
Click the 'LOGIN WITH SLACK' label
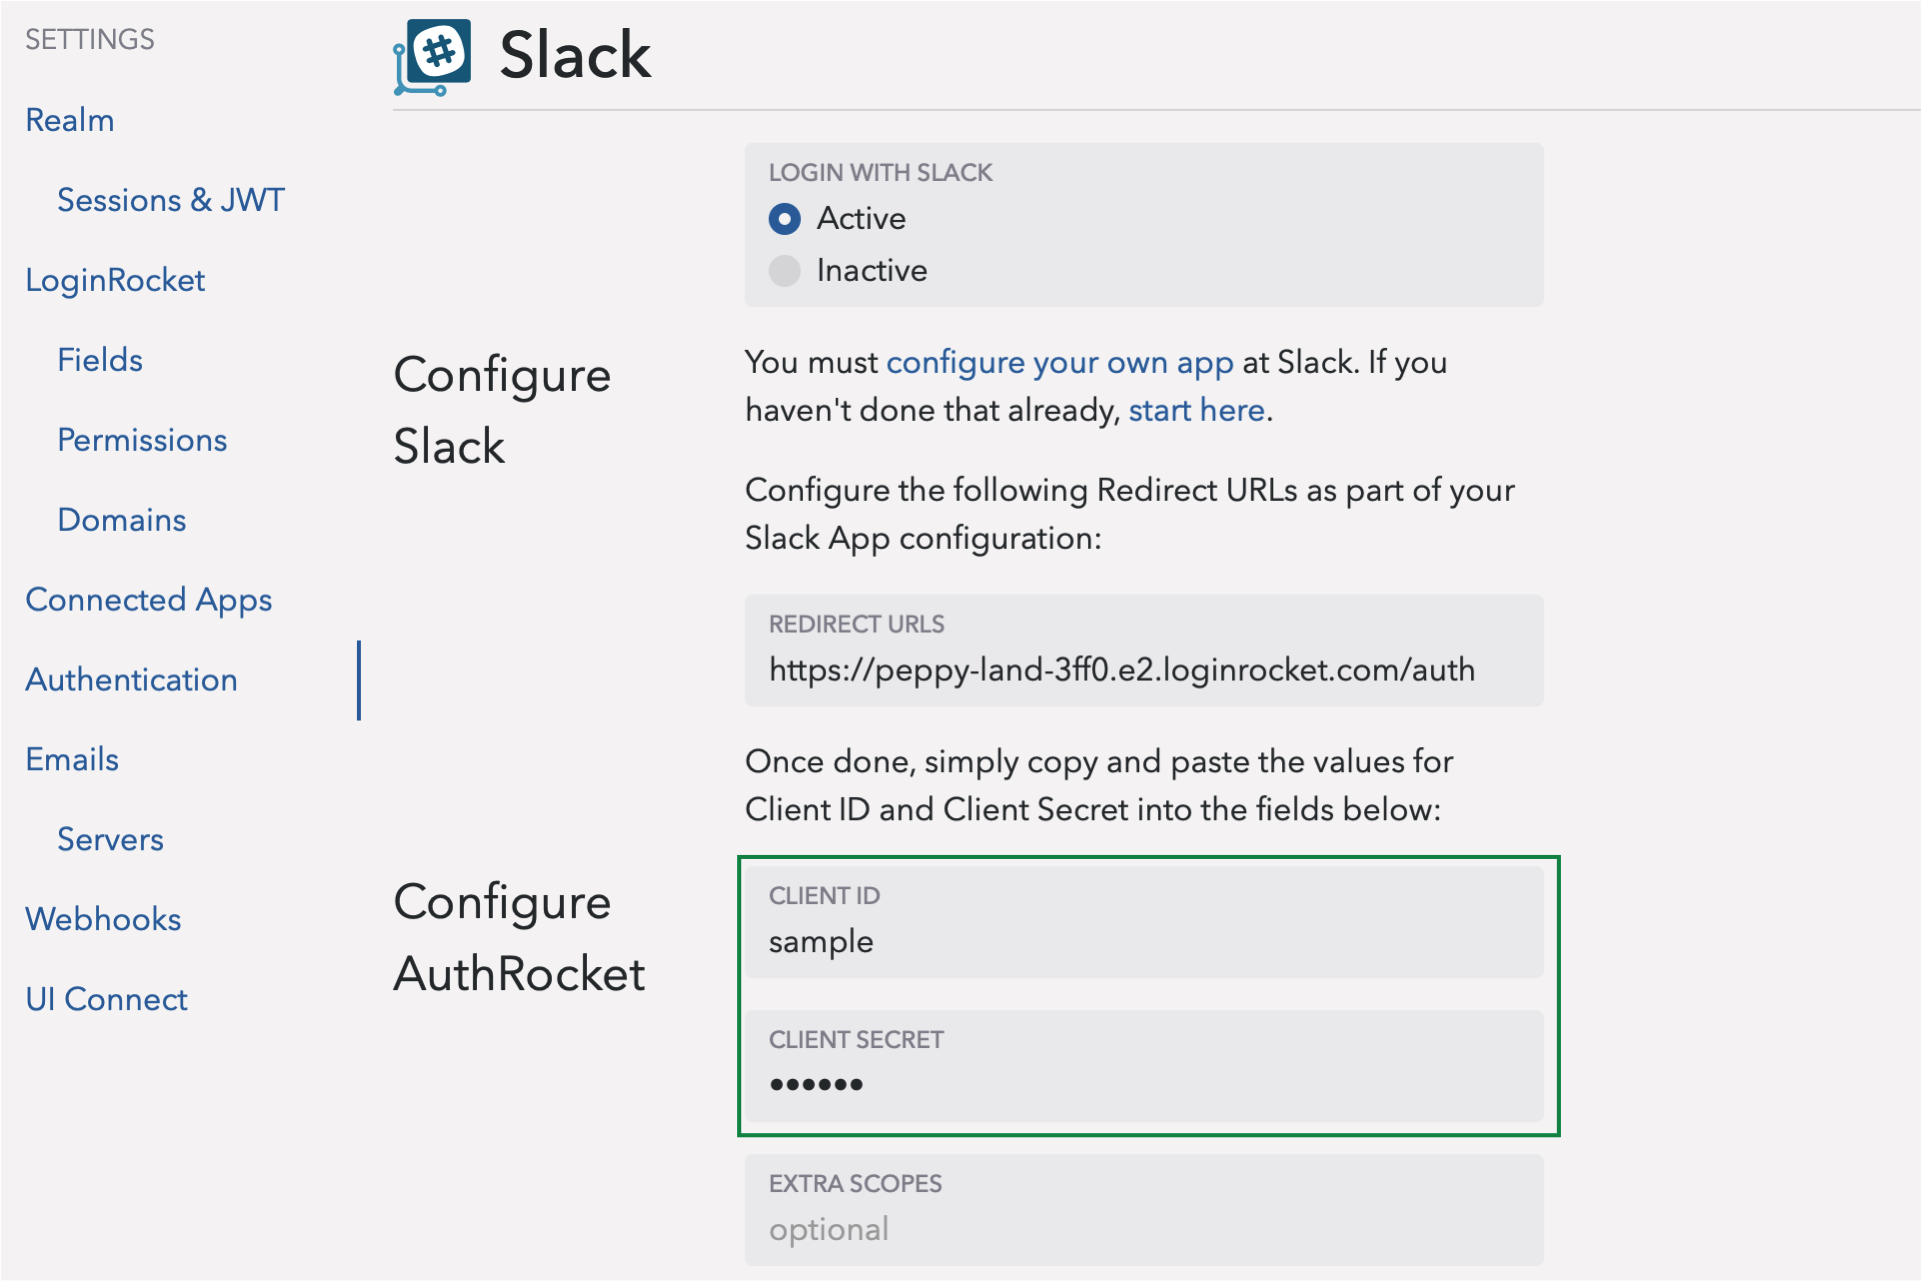coord(881,173)
